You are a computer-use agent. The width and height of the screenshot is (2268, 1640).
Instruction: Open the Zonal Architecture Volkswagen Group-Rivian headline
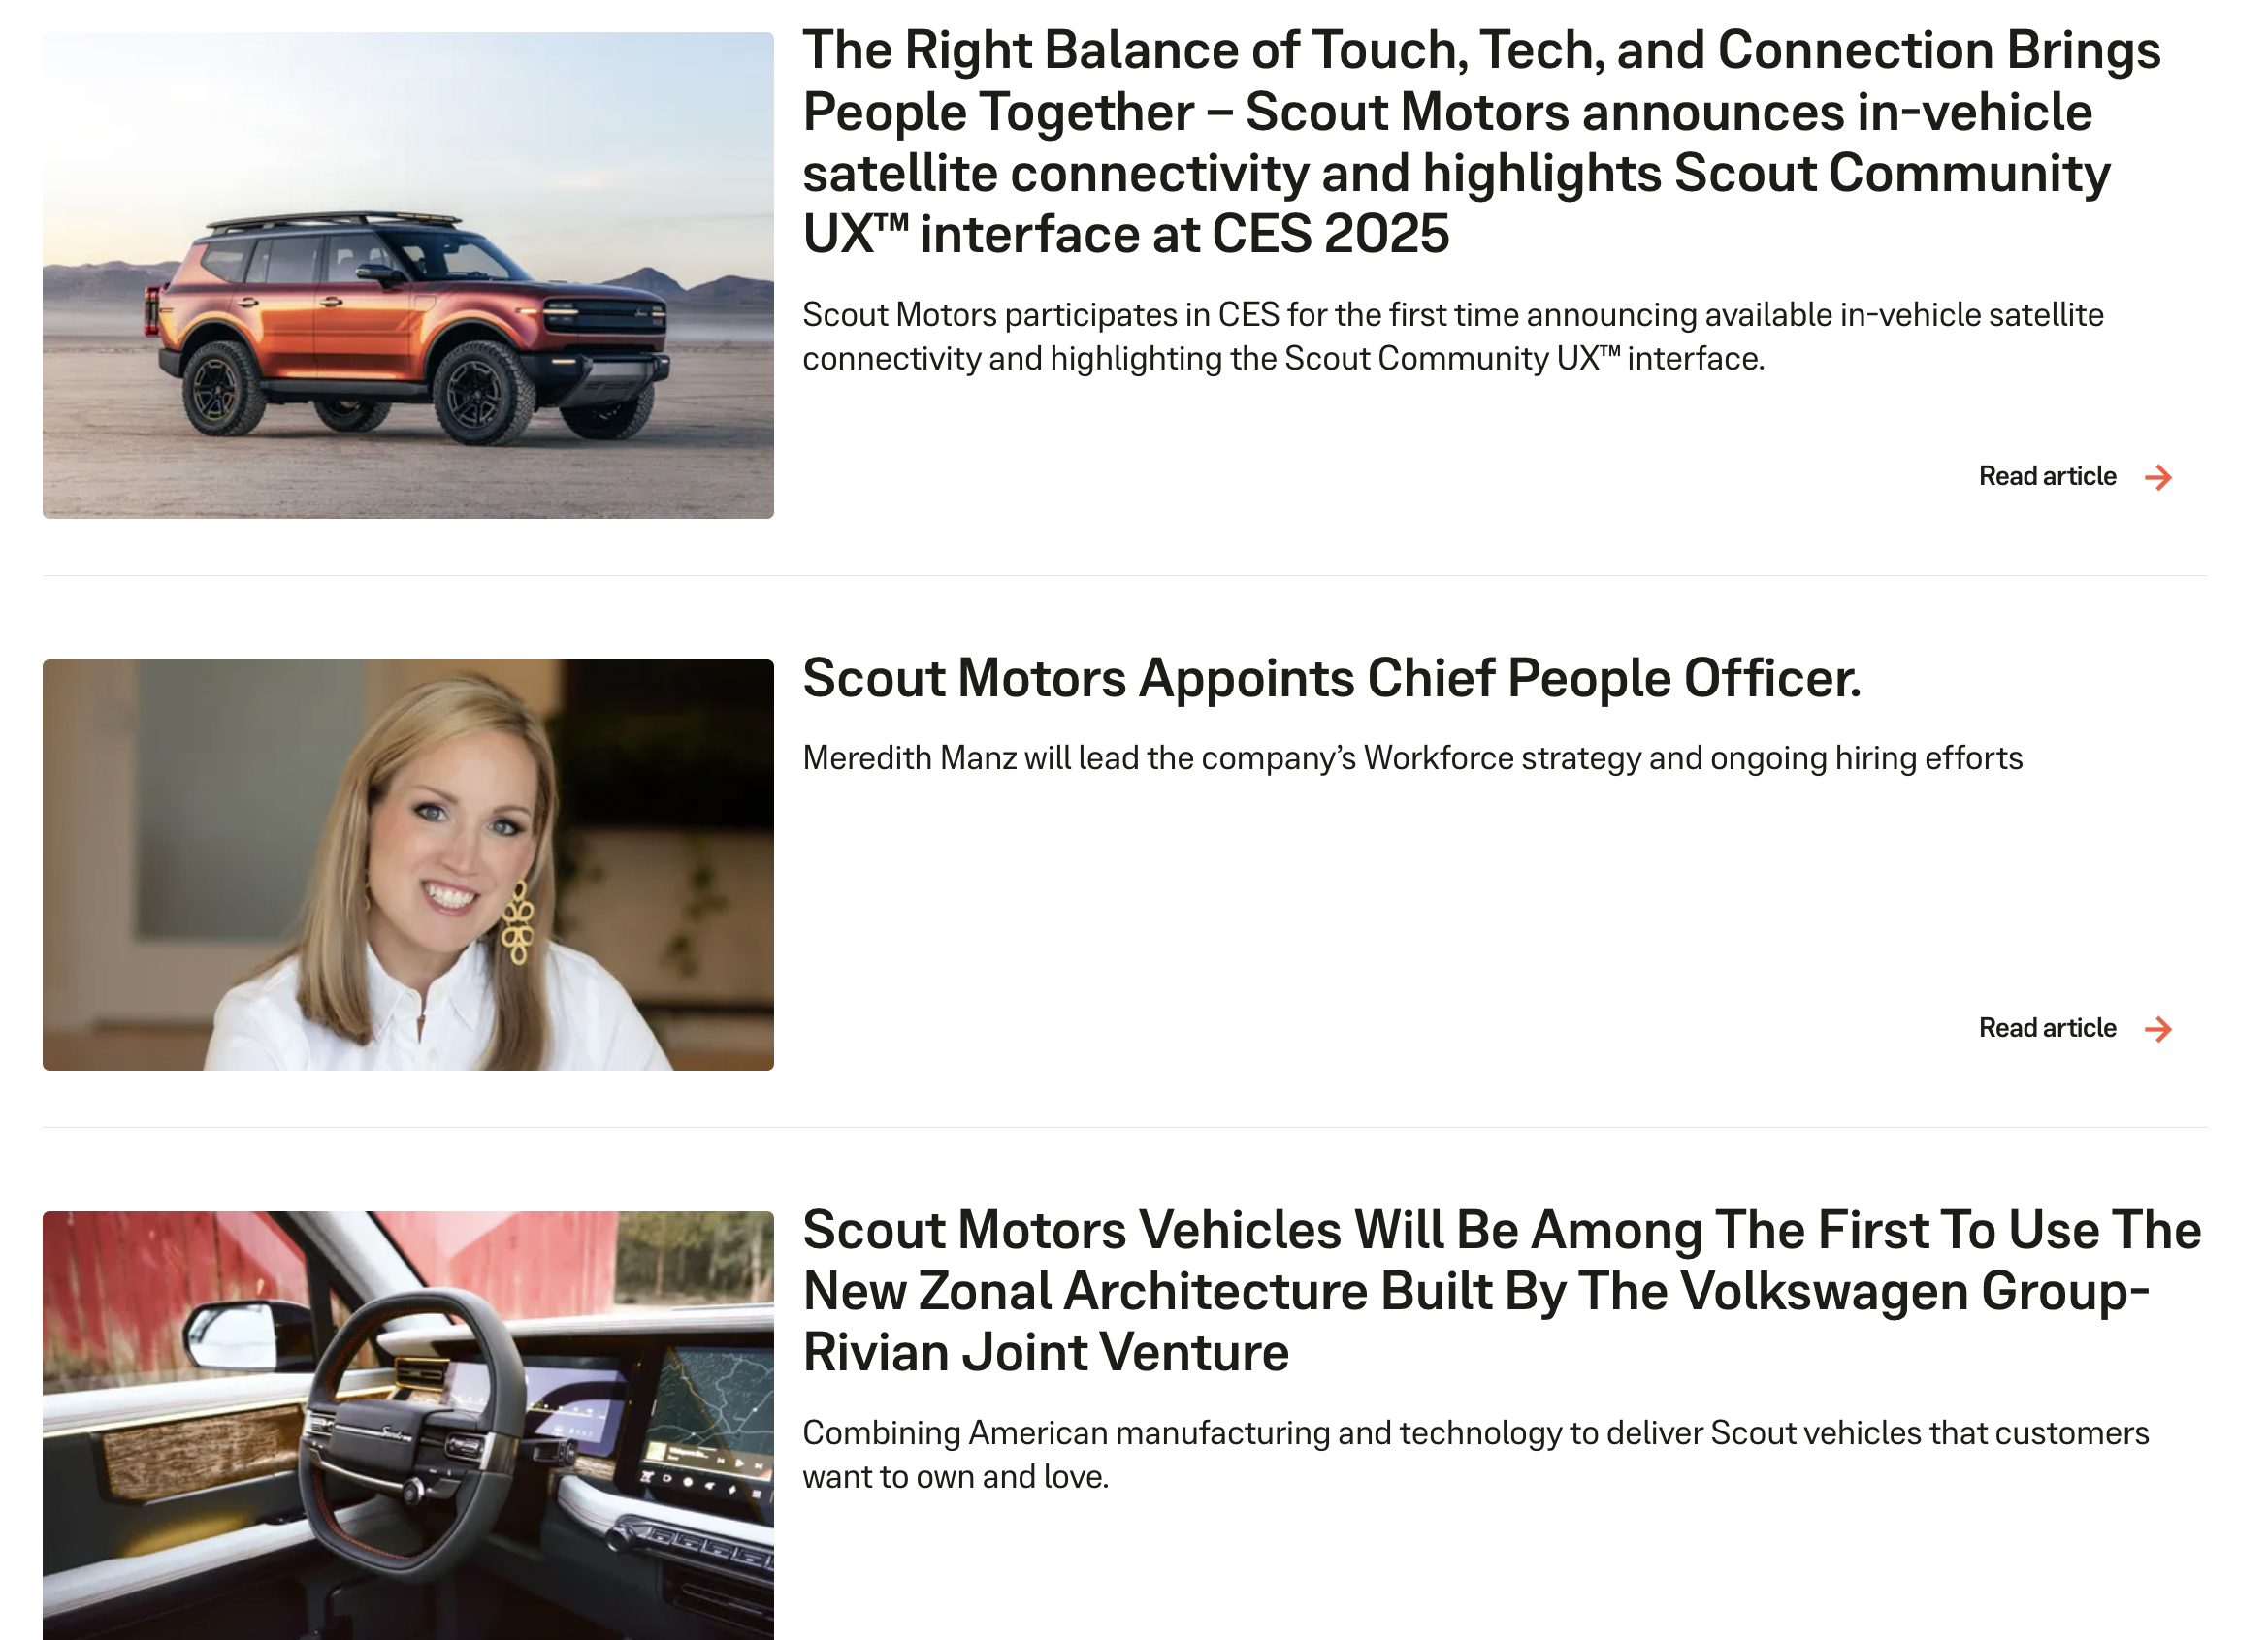(x=1502, y=1291)
